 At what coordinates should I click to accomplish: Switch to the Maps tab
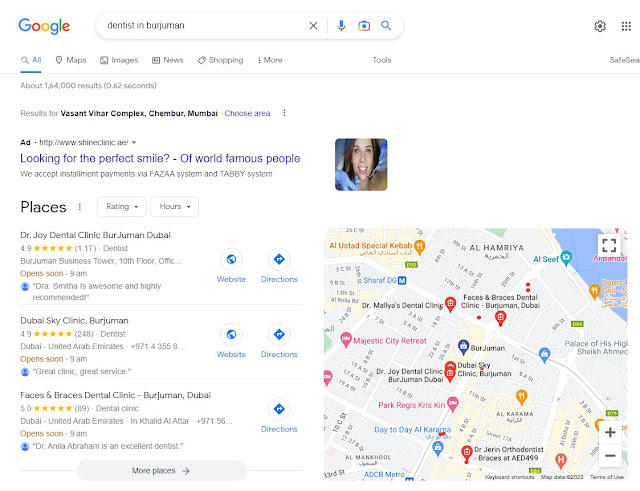click(x=71, y=60)
